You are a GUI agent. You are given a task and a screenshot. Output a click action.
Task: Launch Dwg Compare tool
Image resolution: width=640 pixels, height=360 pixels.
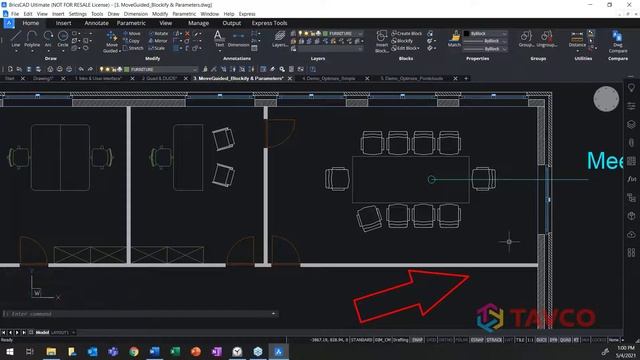(x=618, y=41)
